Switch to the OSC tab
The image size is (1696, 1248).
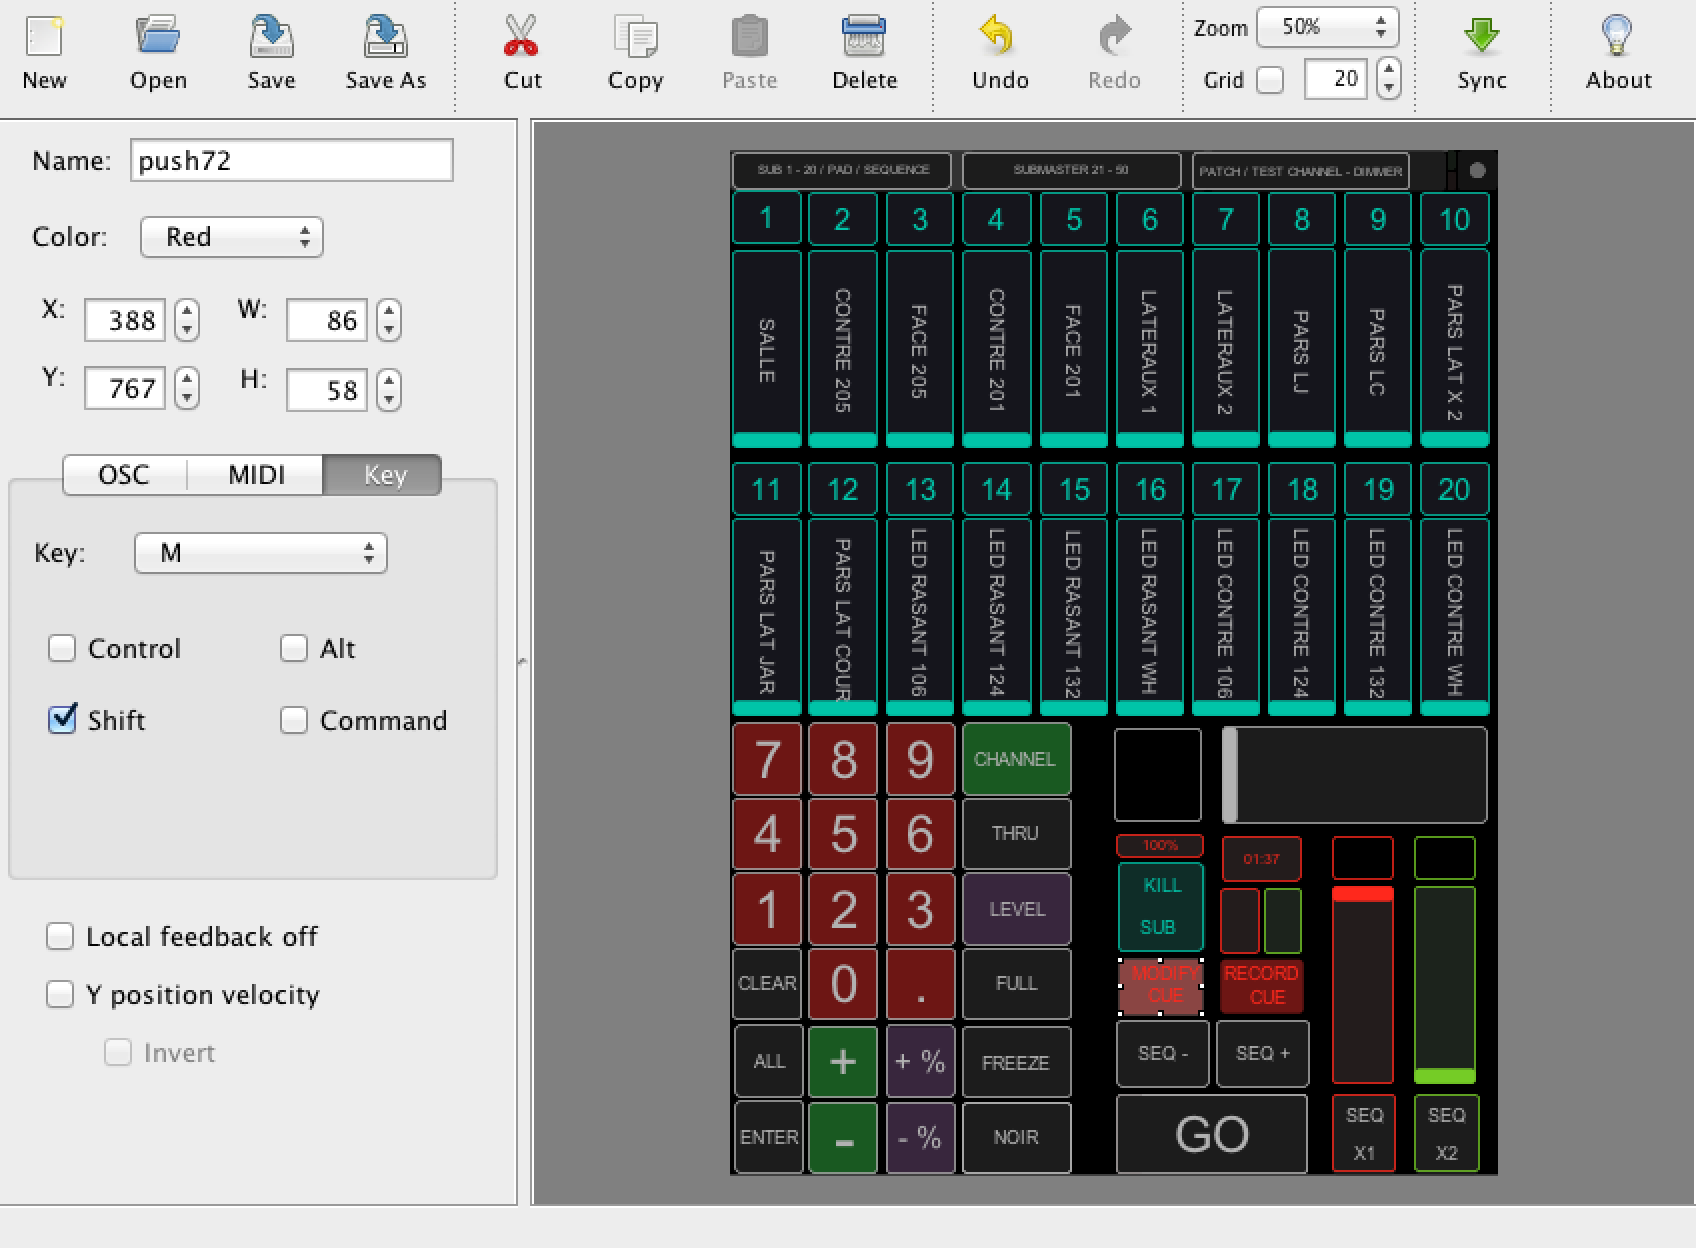124,475
